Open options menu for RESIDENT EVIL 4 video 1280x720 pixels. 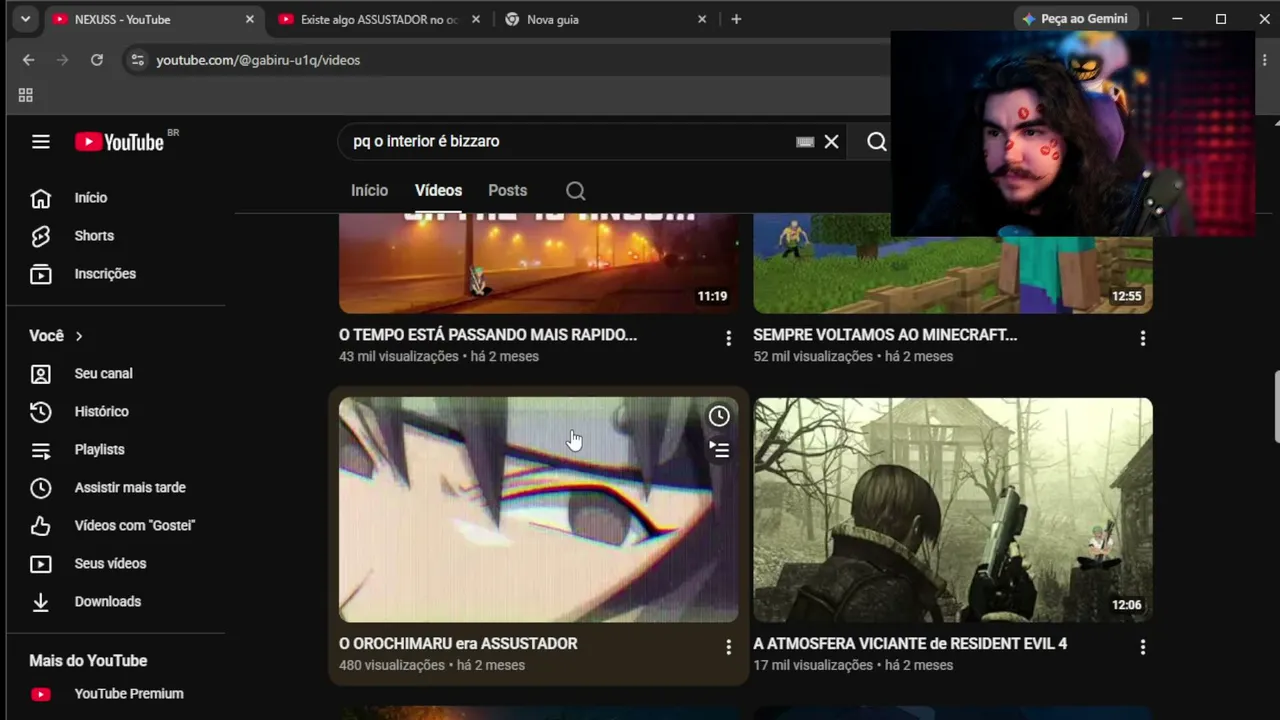coord(1142,647)
